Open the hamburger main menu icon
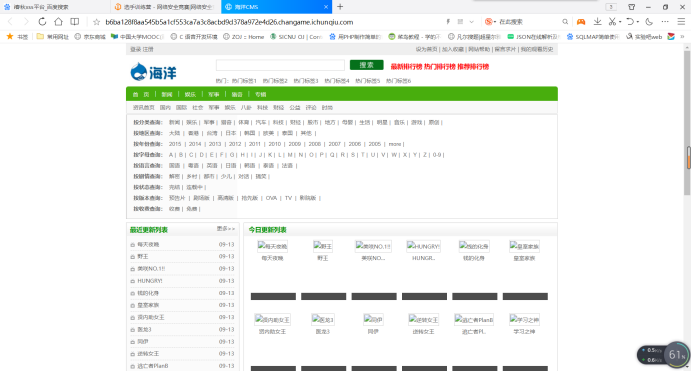The image size is (692, 371). click(681, 22)
